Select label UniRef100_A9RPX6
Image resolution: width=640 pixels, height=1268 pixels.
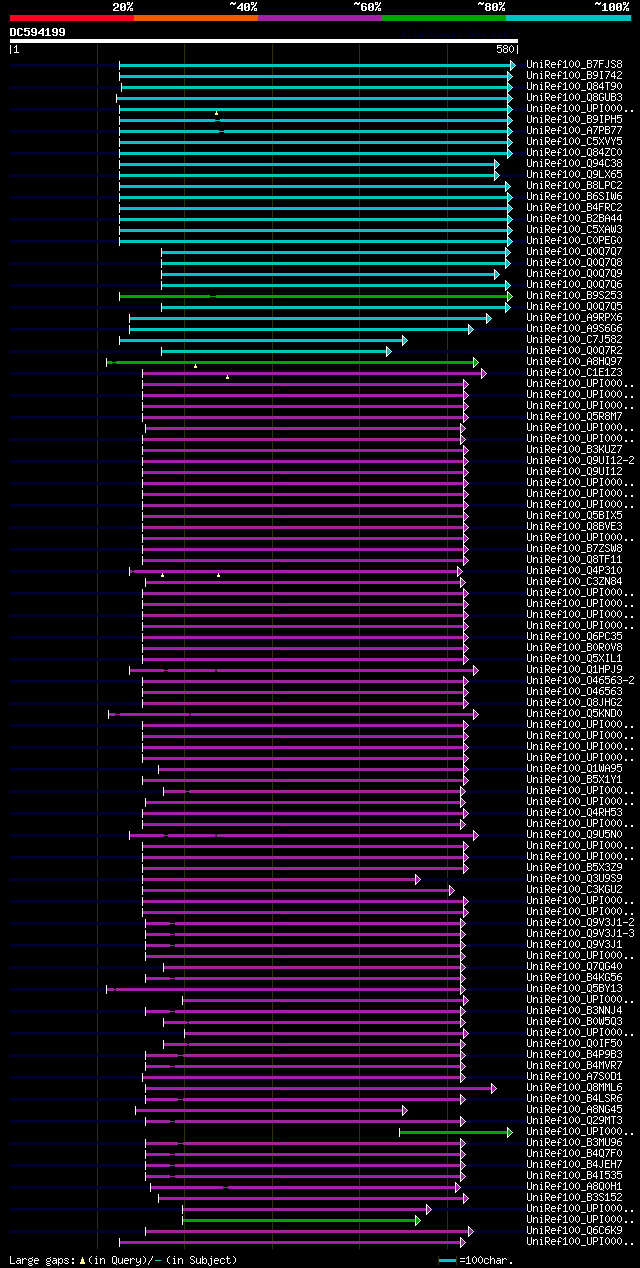(x=574, y=317)
